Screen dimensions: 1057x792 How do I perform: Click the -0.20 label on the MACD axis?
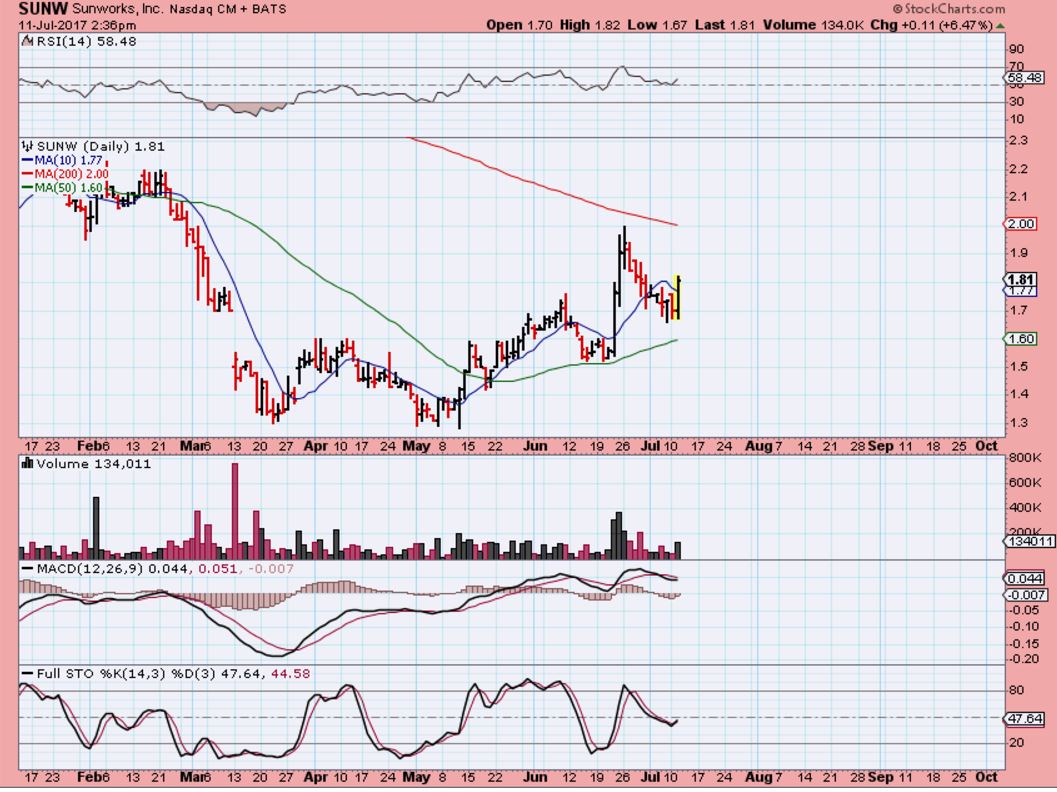[1025, 659]
